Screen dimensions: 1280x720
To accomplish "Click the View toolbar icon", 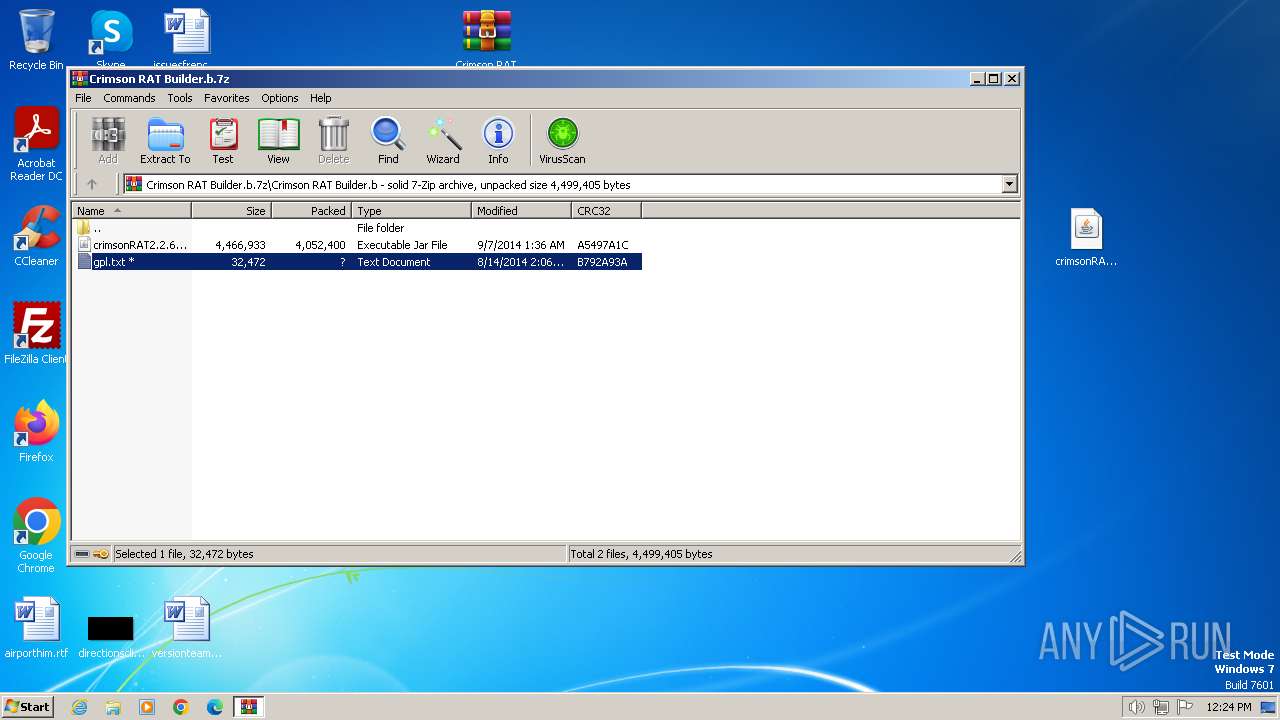I will (x=278, y=141).
